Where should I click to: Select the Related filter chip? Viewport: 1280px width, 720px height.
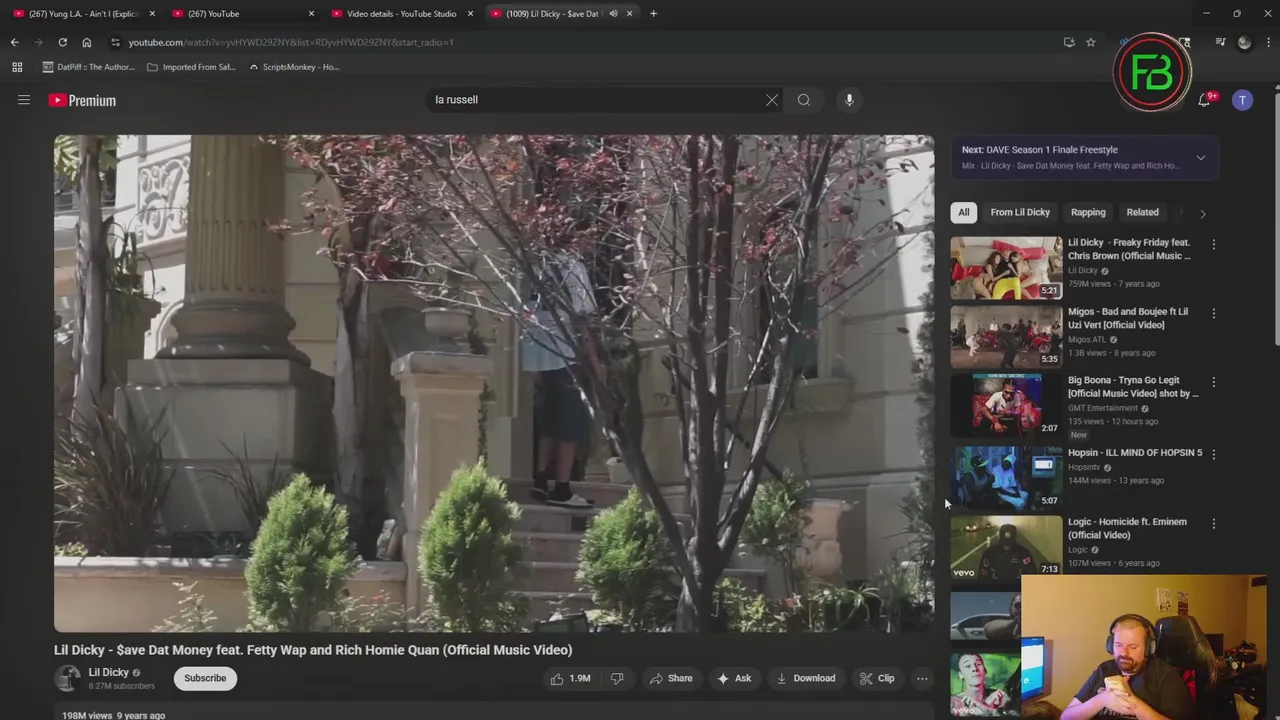click(x=1142, y=212)
